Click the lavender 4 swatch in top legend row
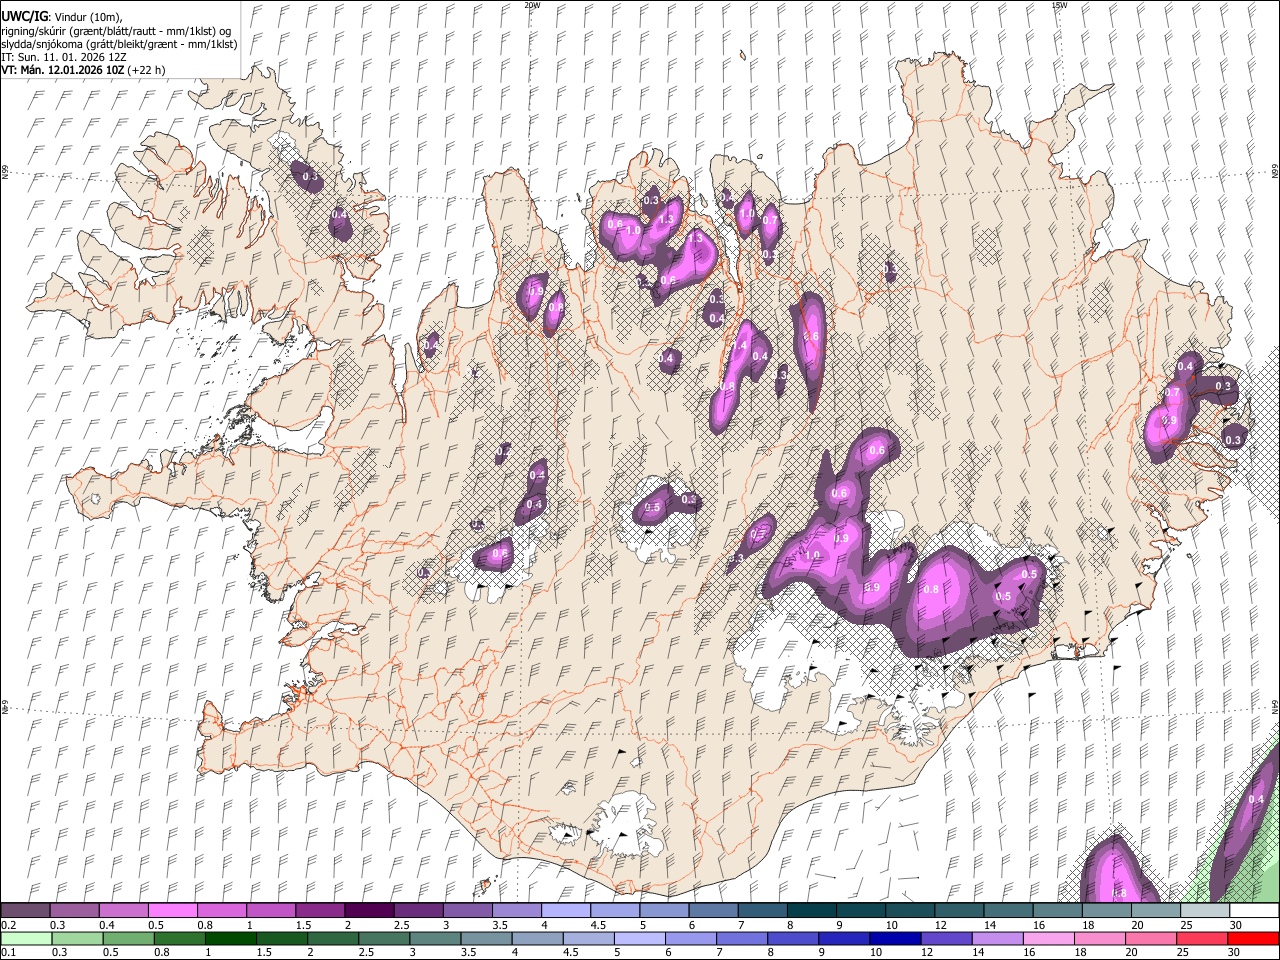 click(566, 911)
